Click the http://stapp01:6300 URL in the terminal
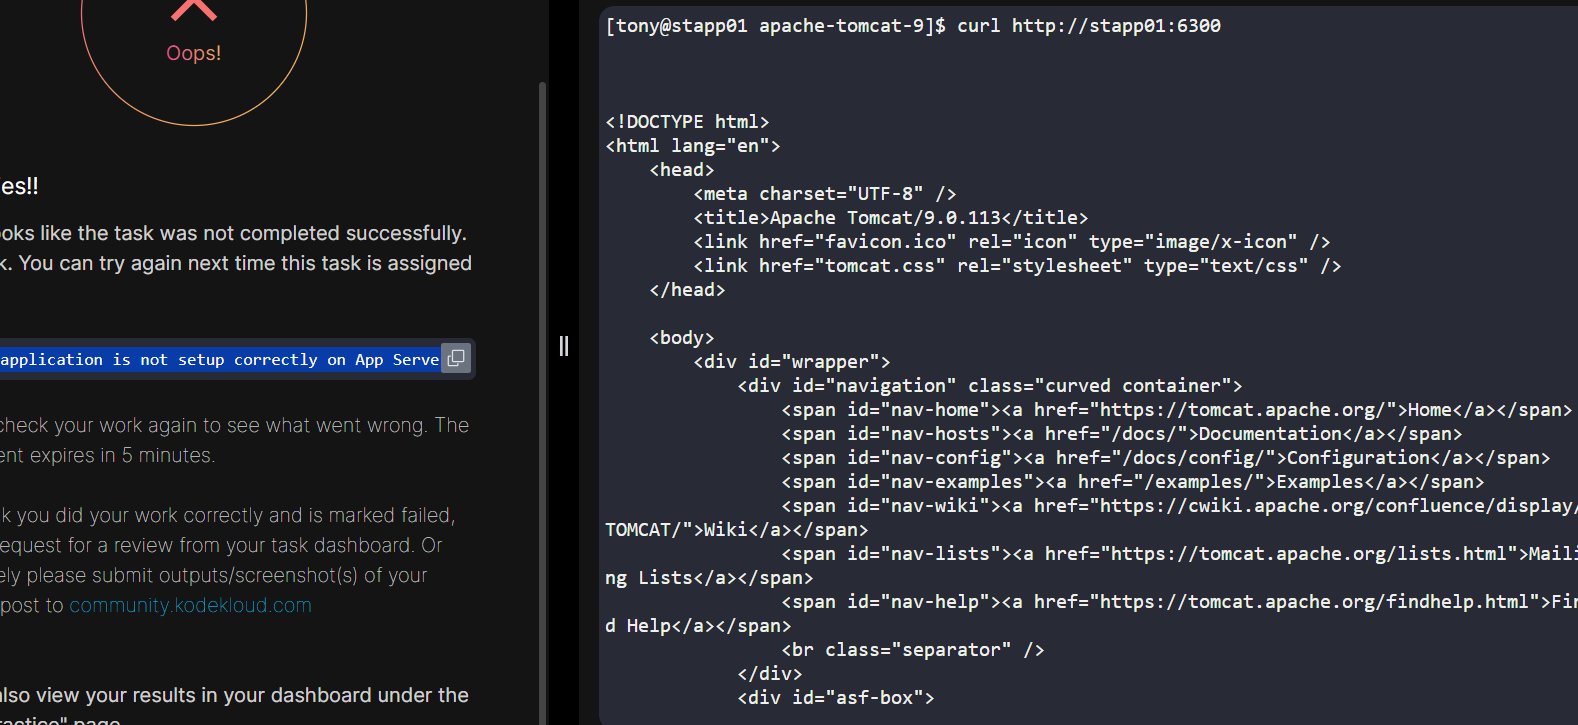 1116,26
